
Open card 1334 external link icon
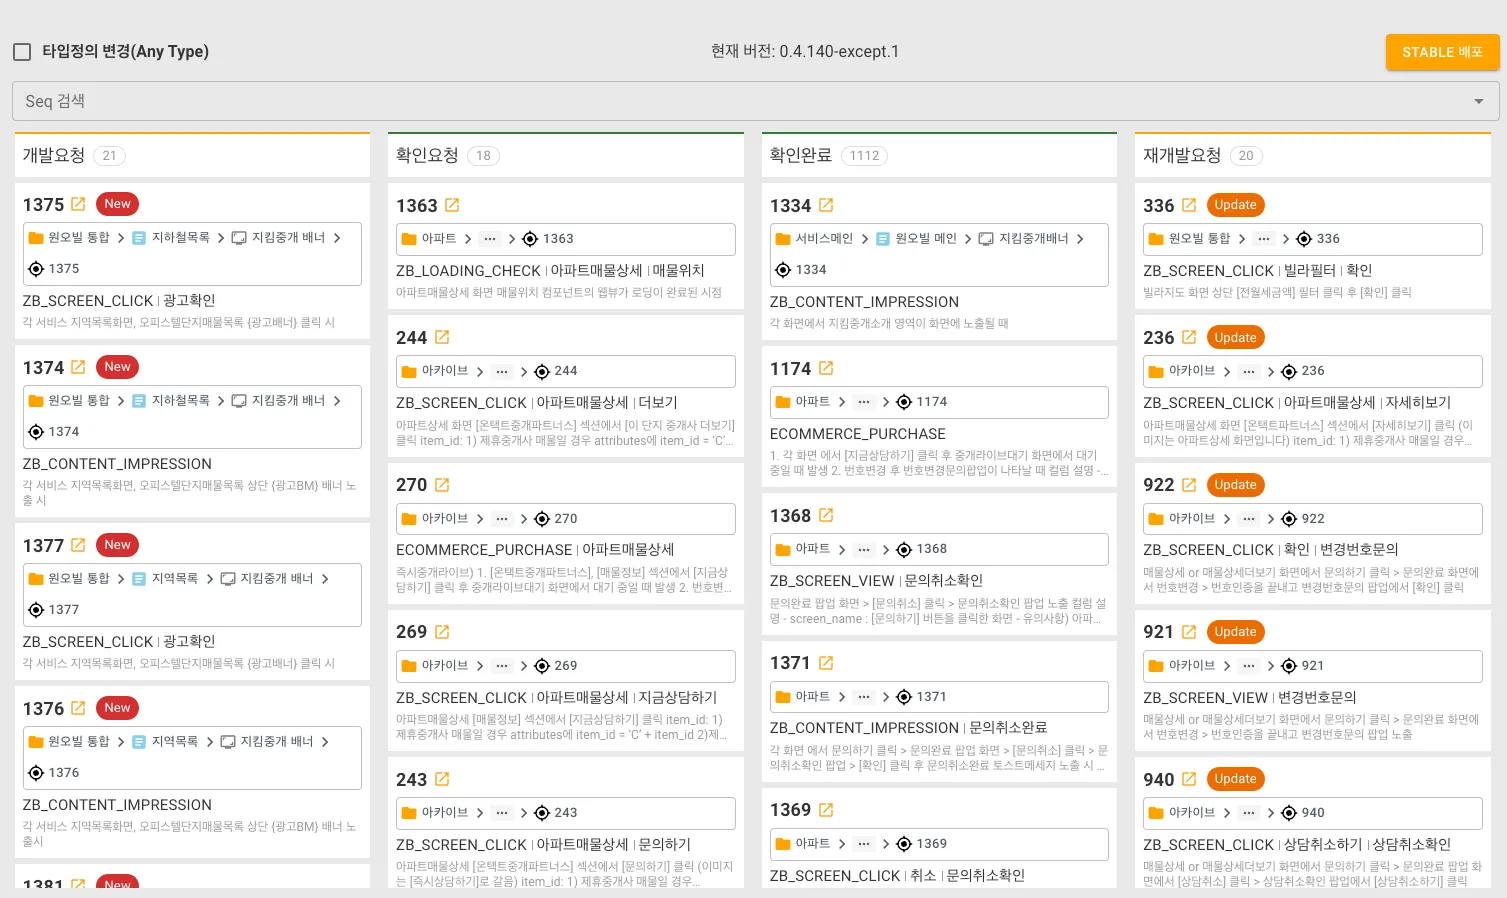click(x=826, y=205)
